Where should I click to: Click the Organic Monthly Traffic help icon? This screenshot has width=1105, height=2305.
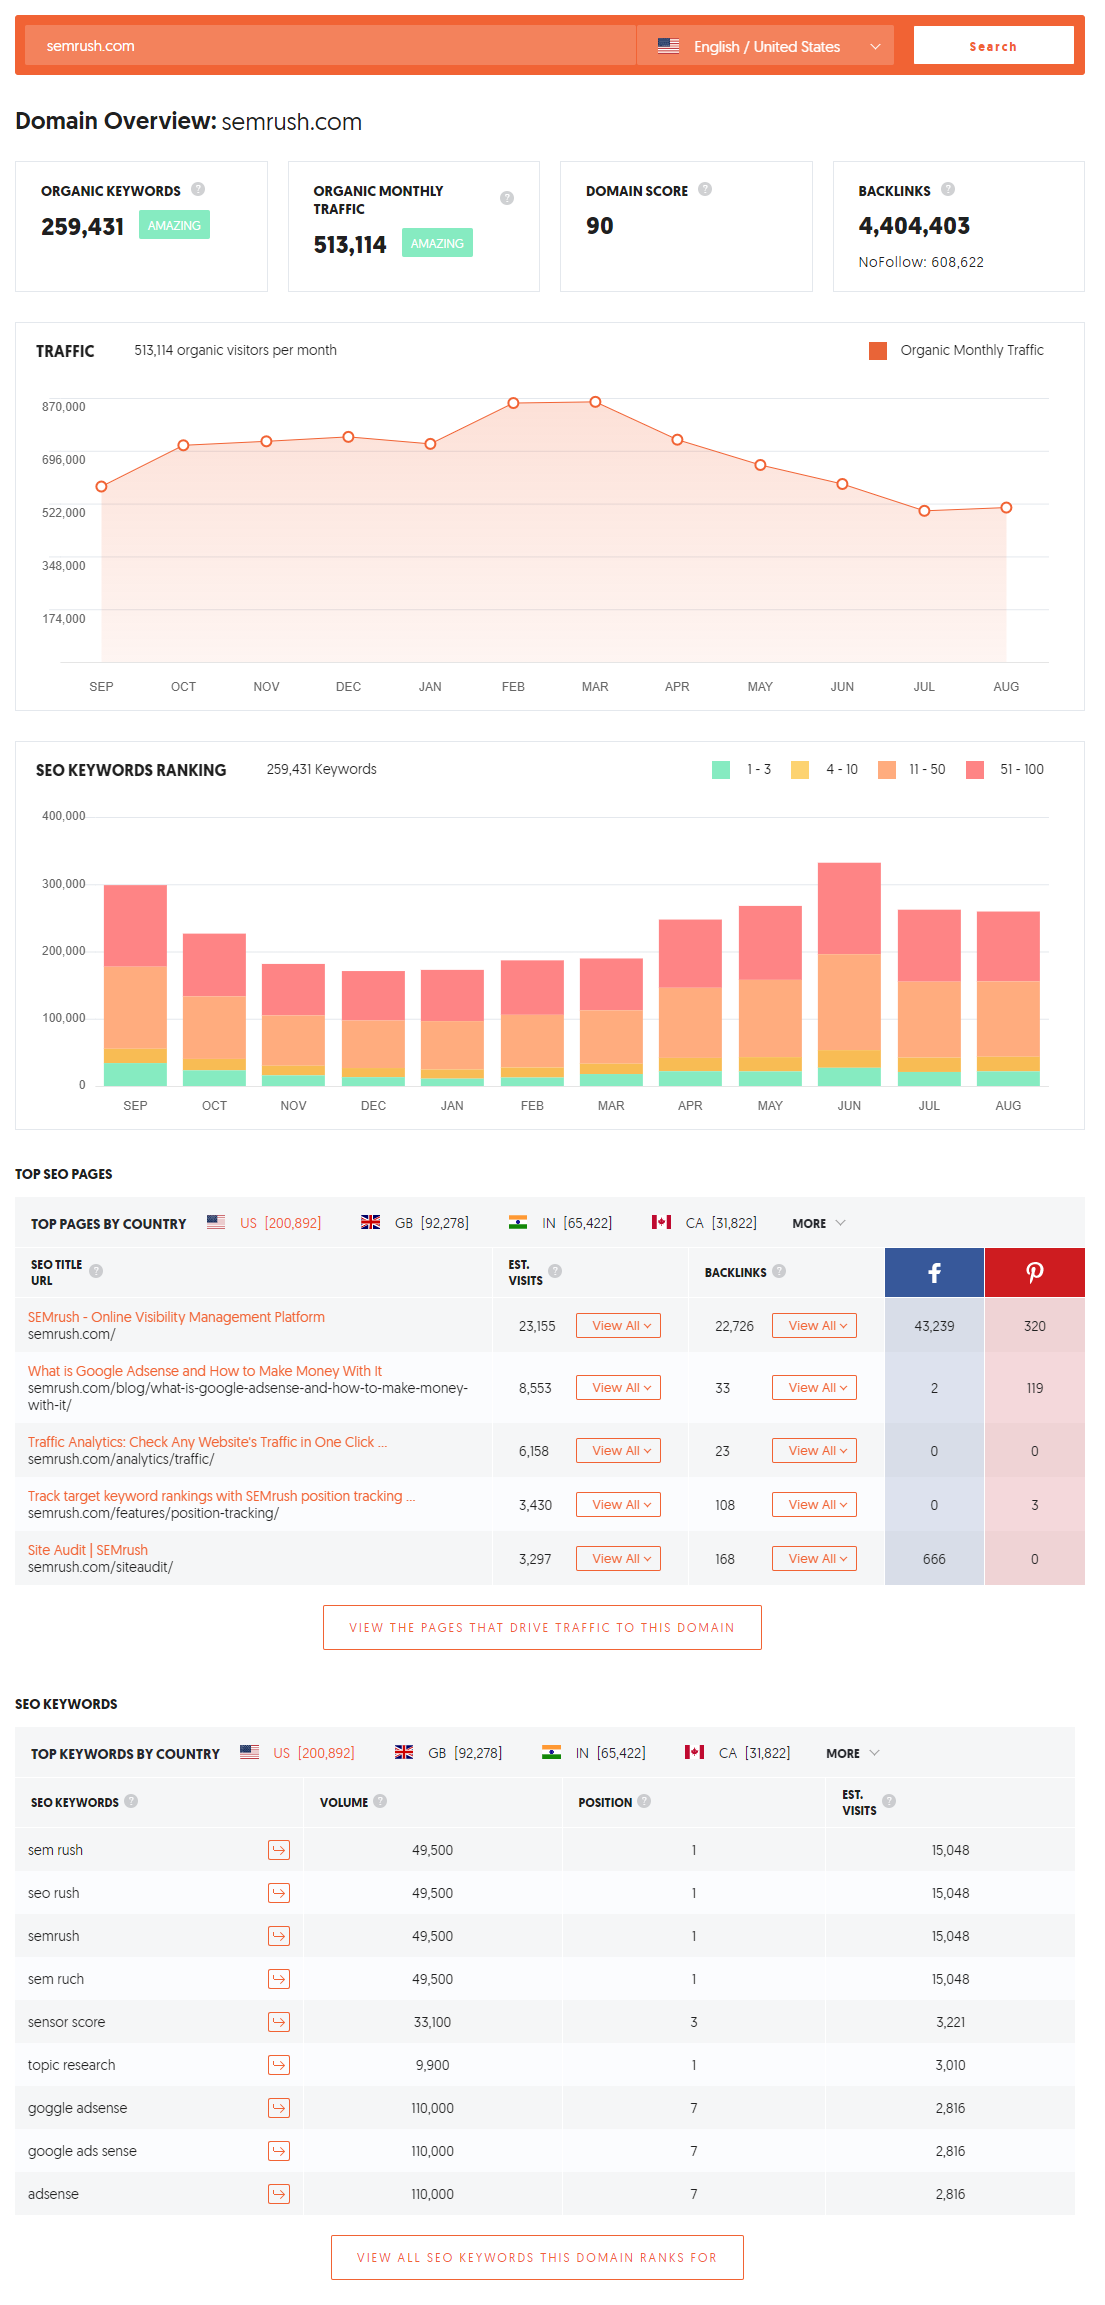pyautogui.click(x=507, y=198)
